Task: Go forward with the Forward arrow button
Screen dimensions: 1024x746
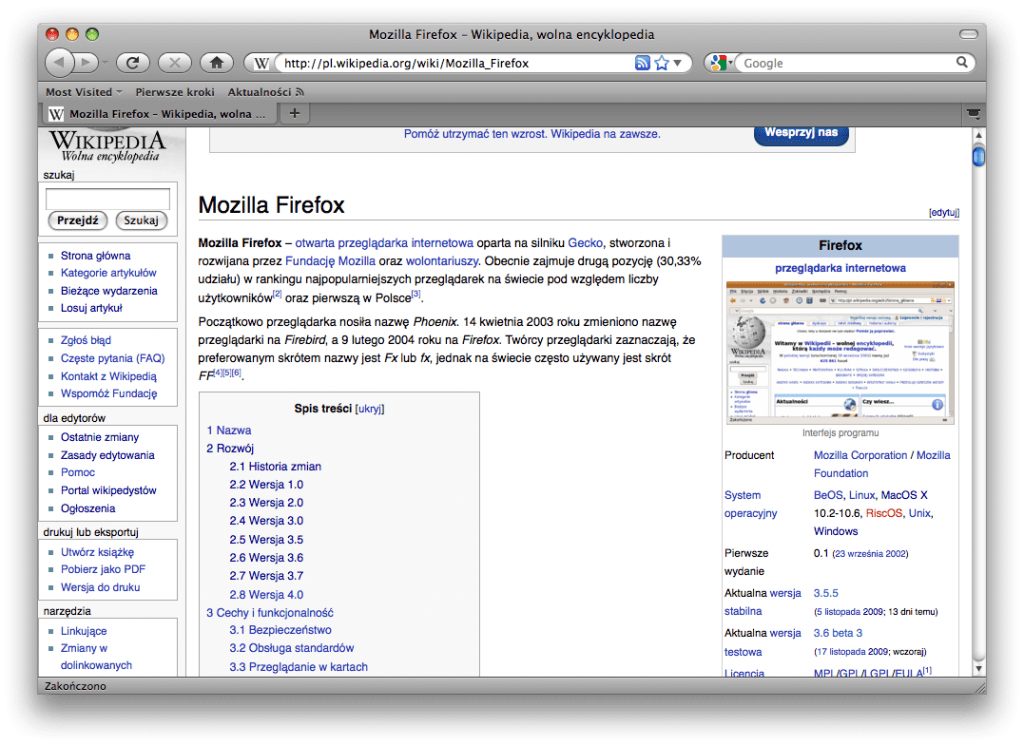Action: click(86, 63)
